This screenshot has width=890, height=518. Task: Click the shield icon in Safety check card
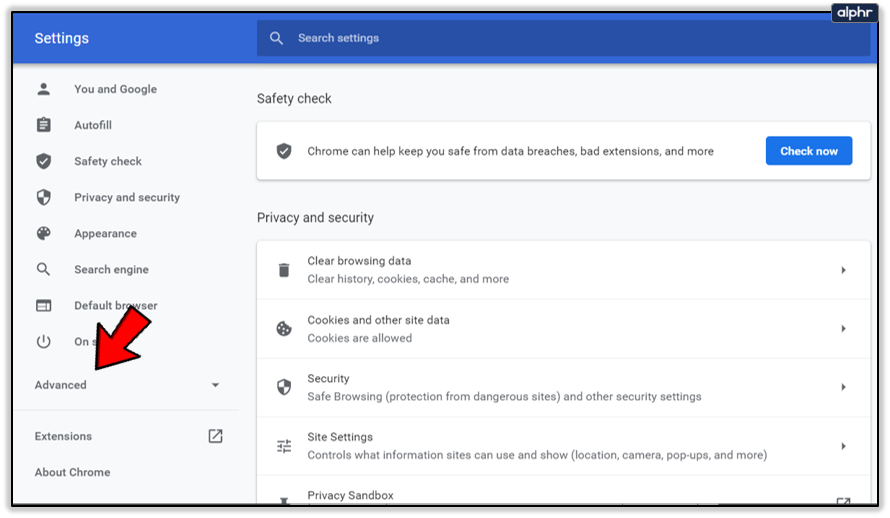[x=284, y=151]
